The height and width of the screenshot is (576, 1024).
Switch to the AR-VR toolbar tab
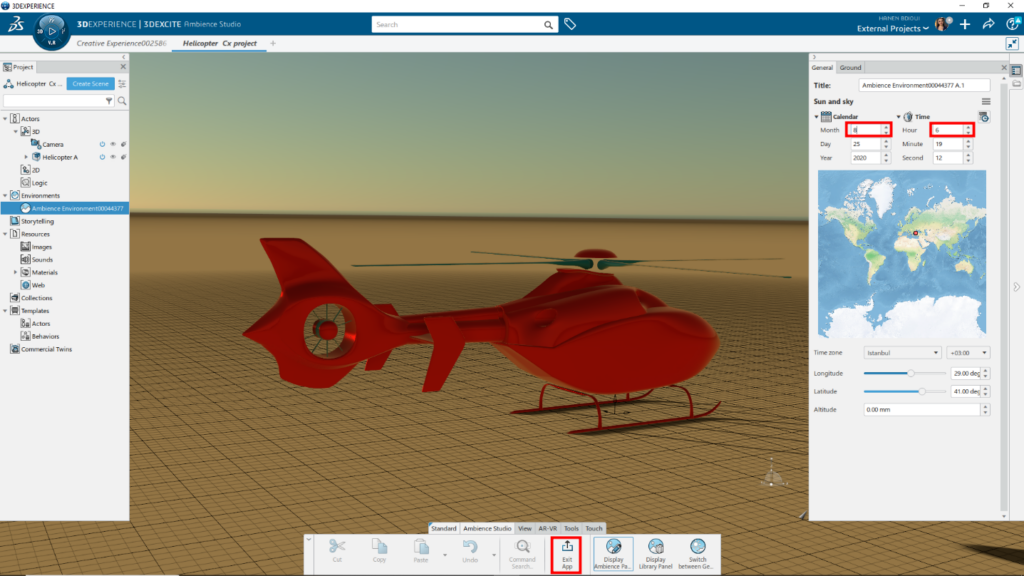pyautogui.click(x=547, y=528)
